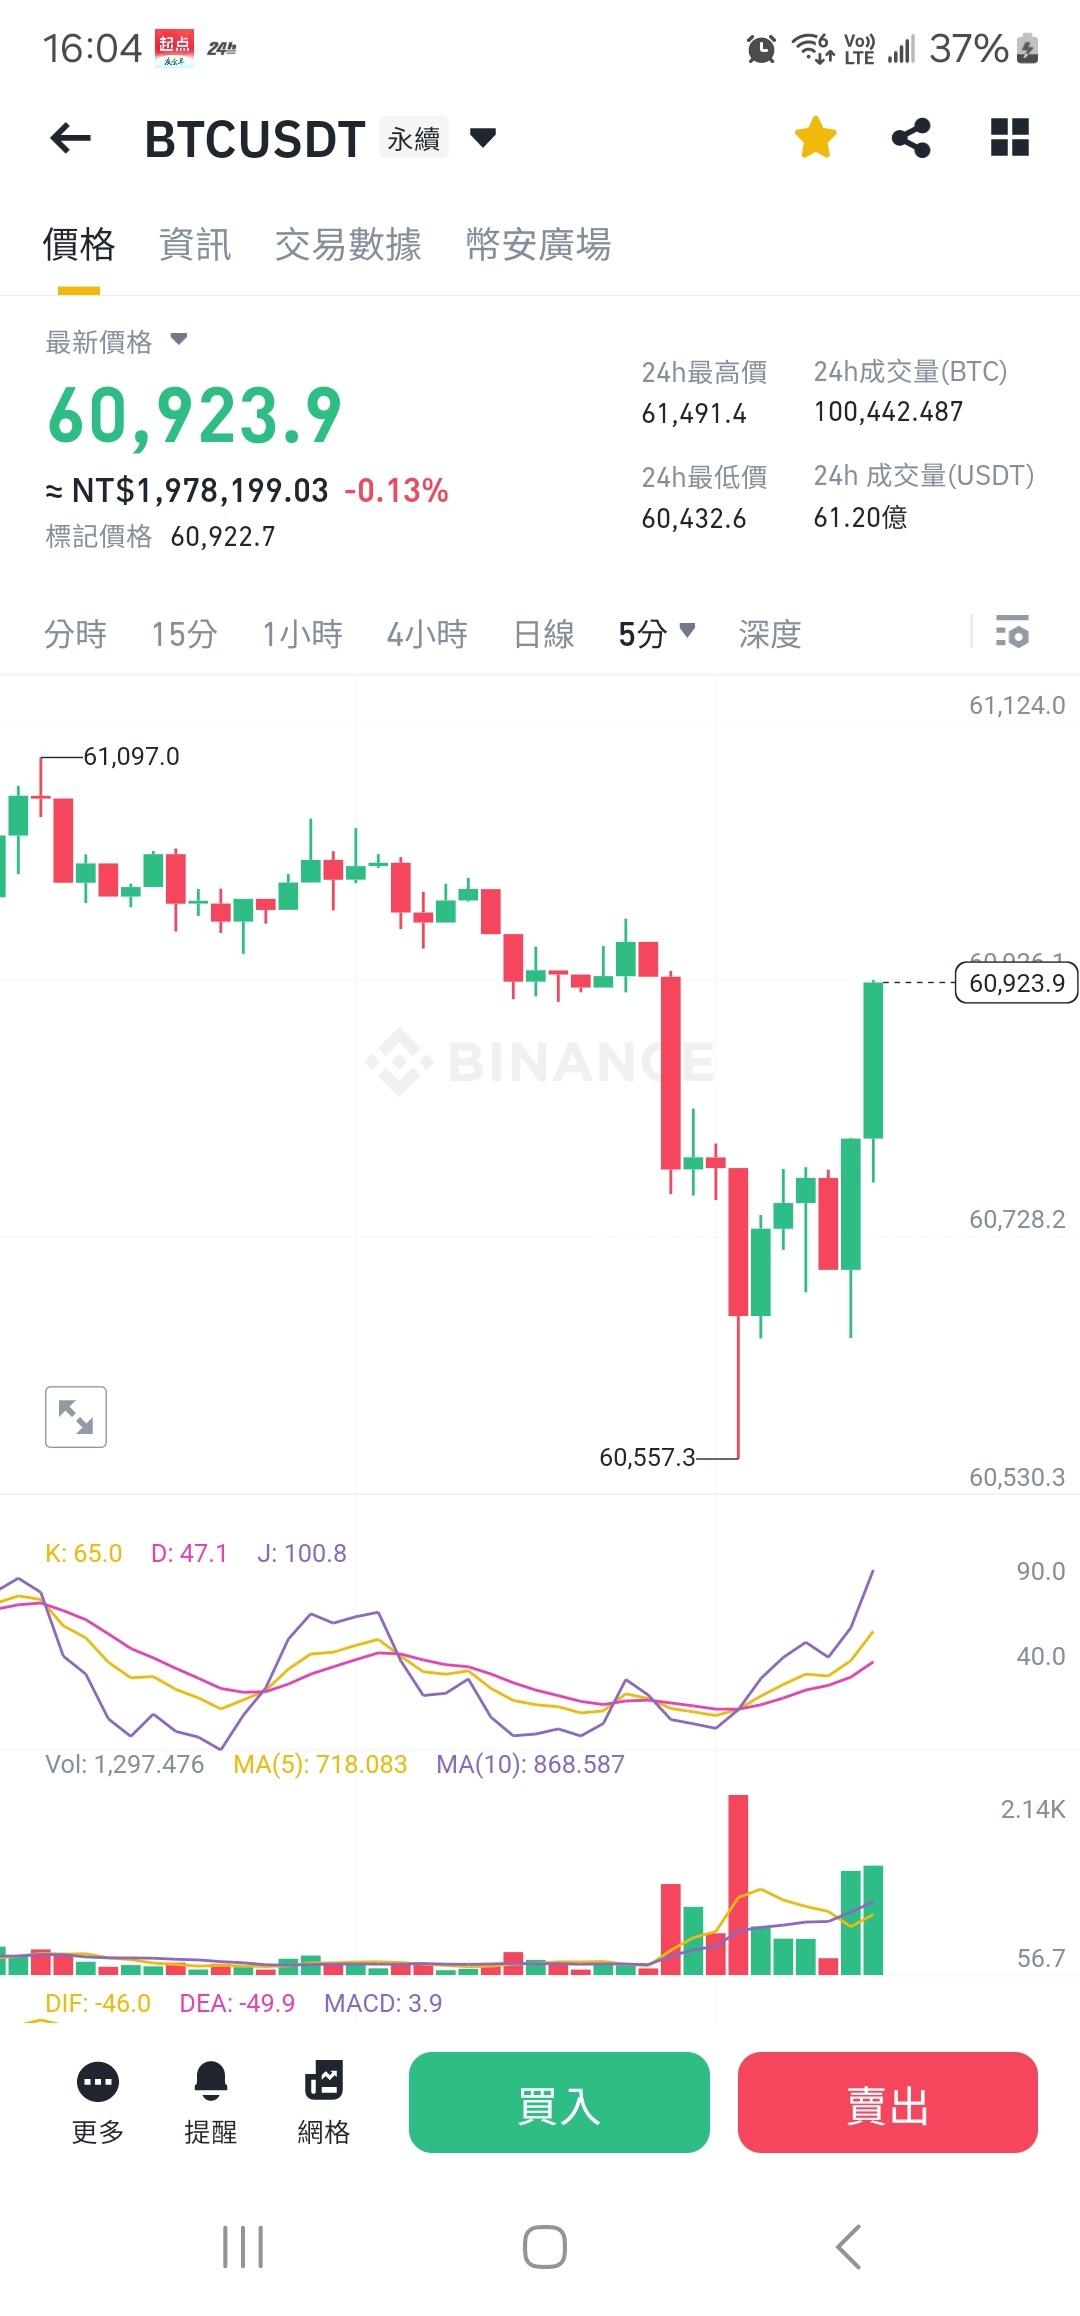Toggle the yellow favorite star
Viewport: 1080px width, 2316px height.
[816, 138]
